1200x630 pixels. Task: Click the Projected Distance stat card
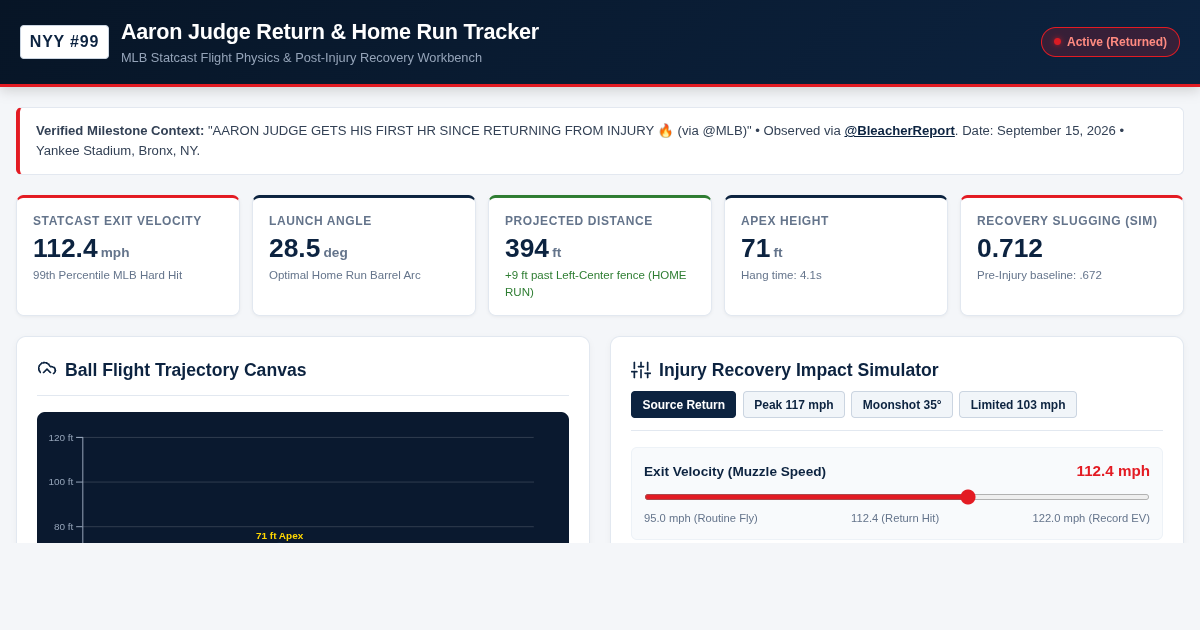point(600,256)
